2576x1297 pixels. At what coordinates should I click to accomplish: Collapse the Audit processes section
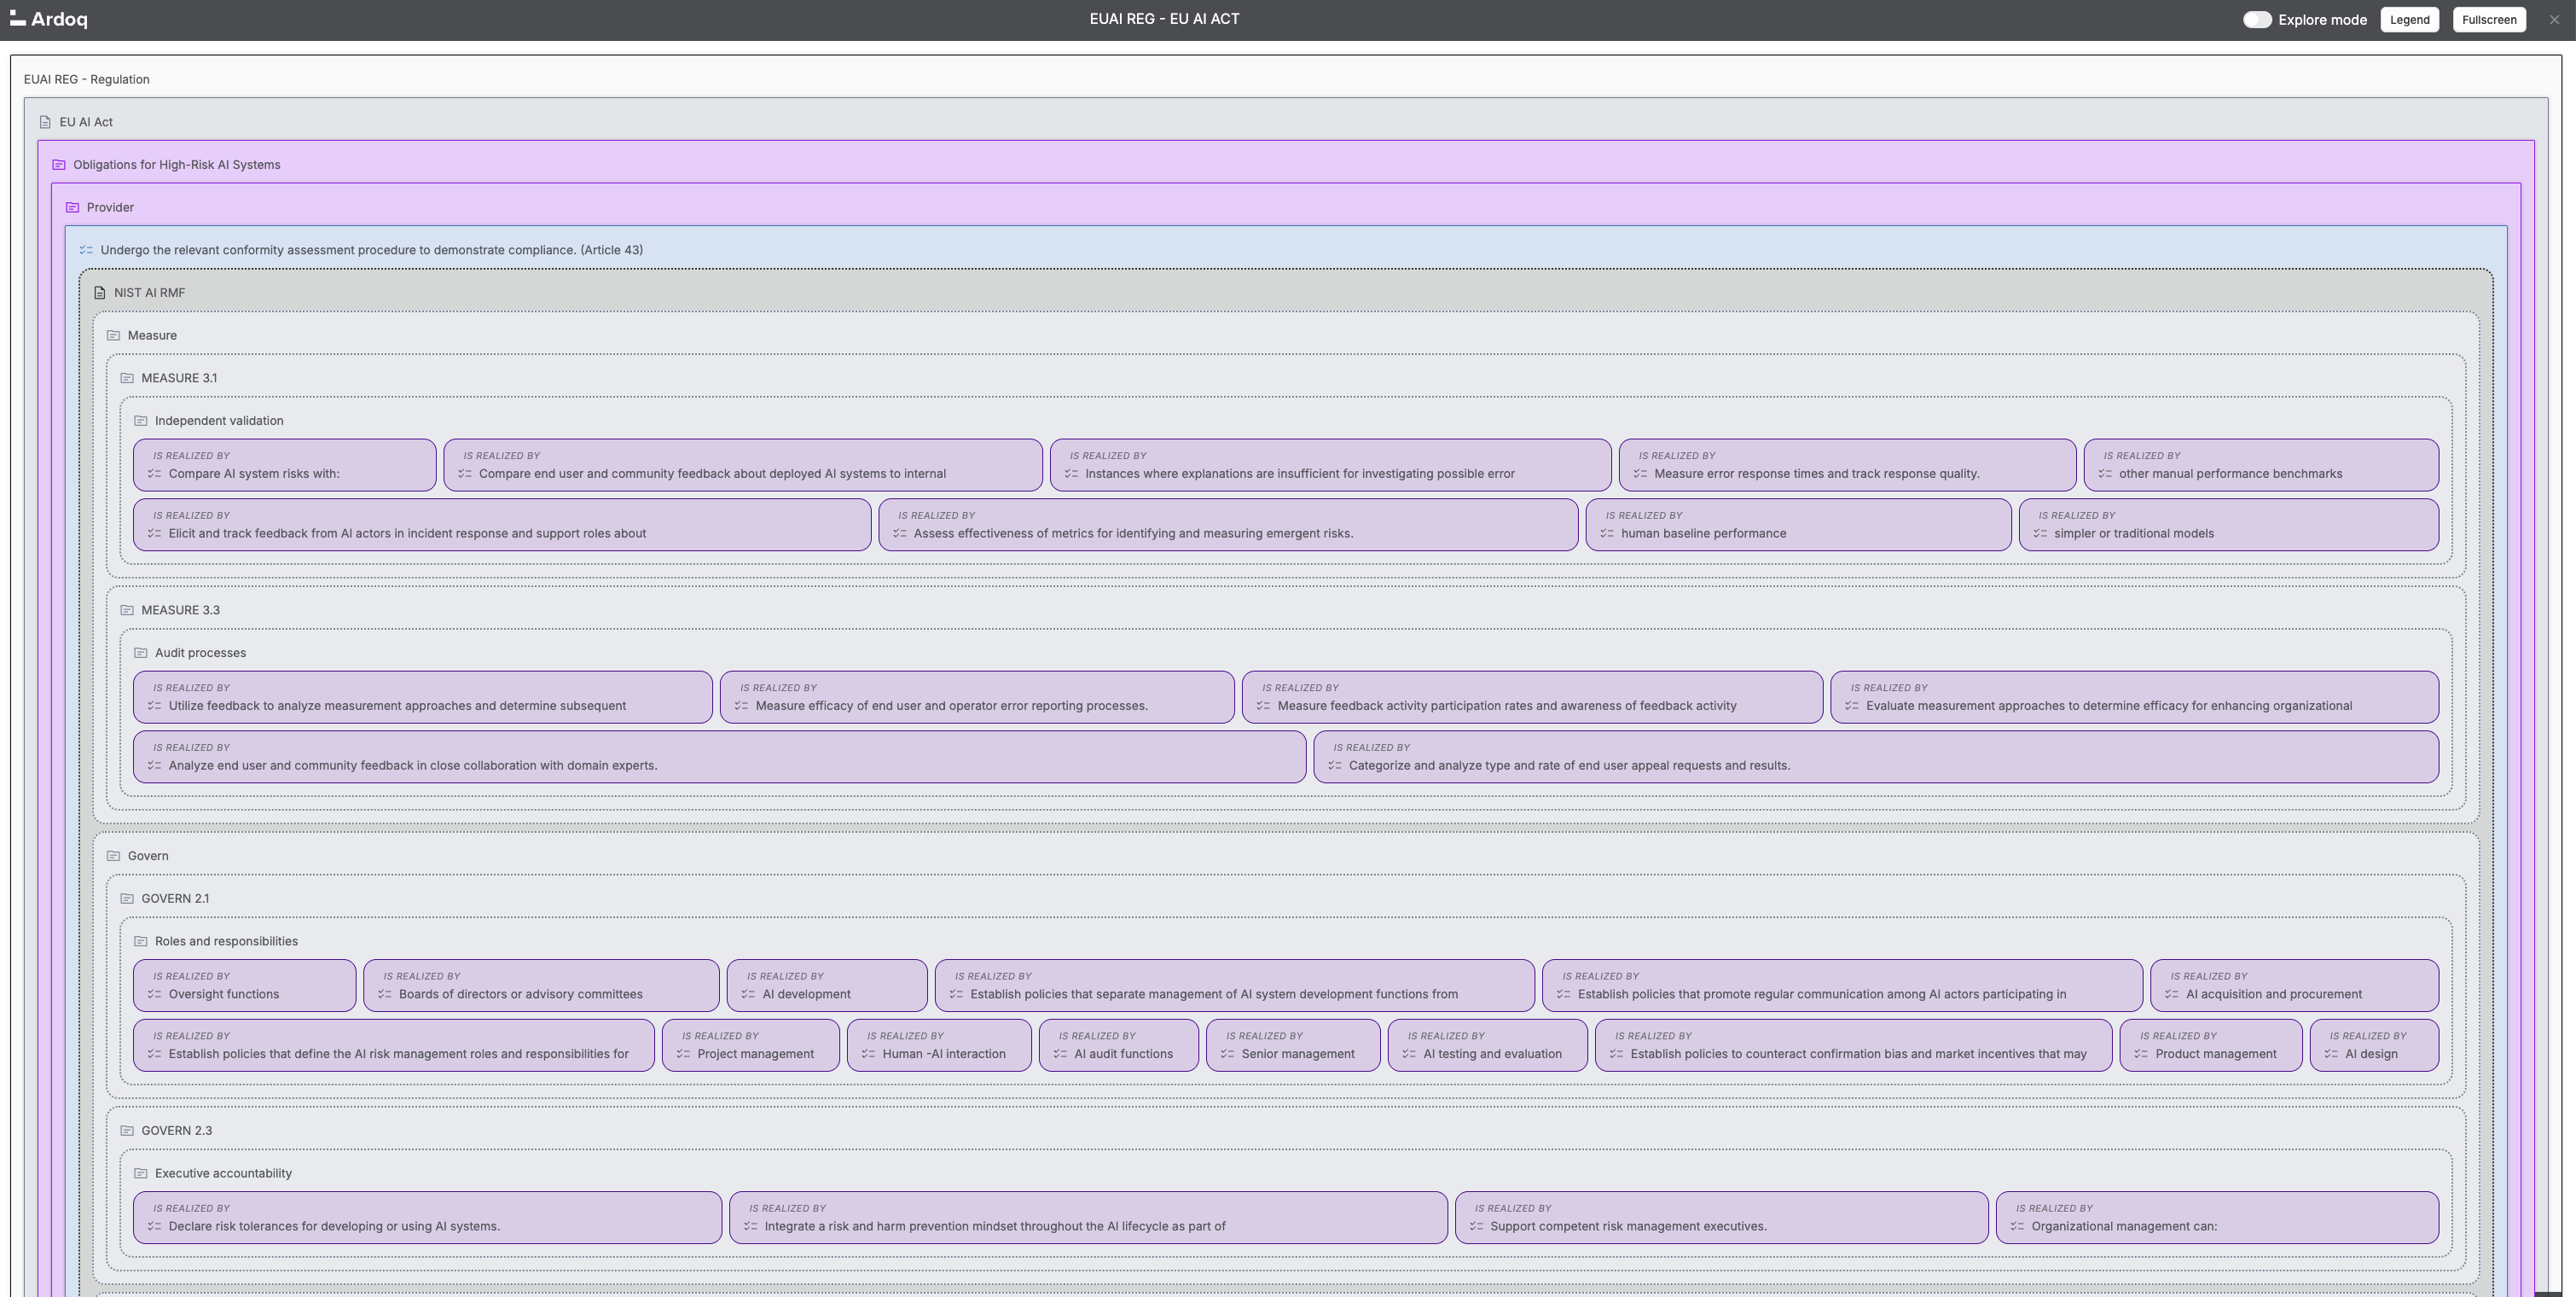coord(141,652)
